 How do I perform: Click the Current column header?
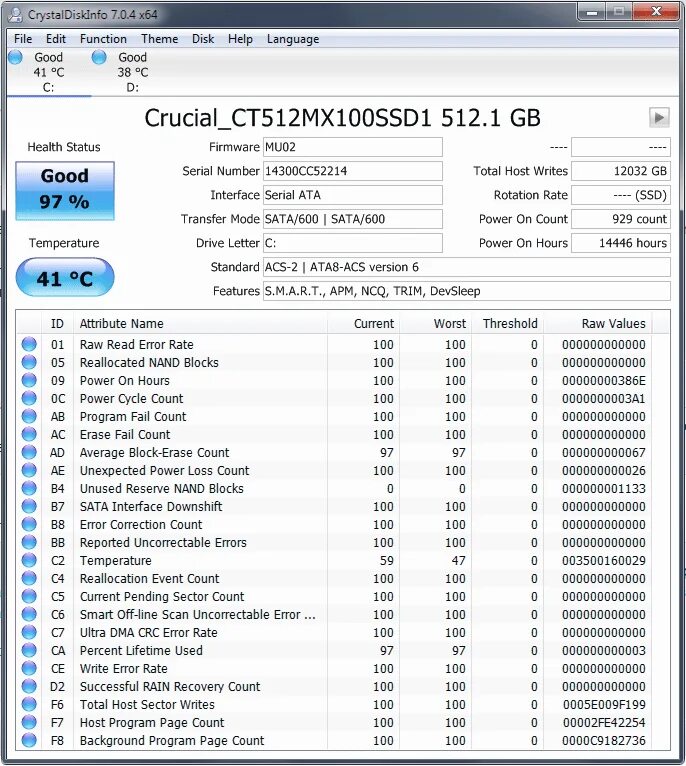(363, 323)
